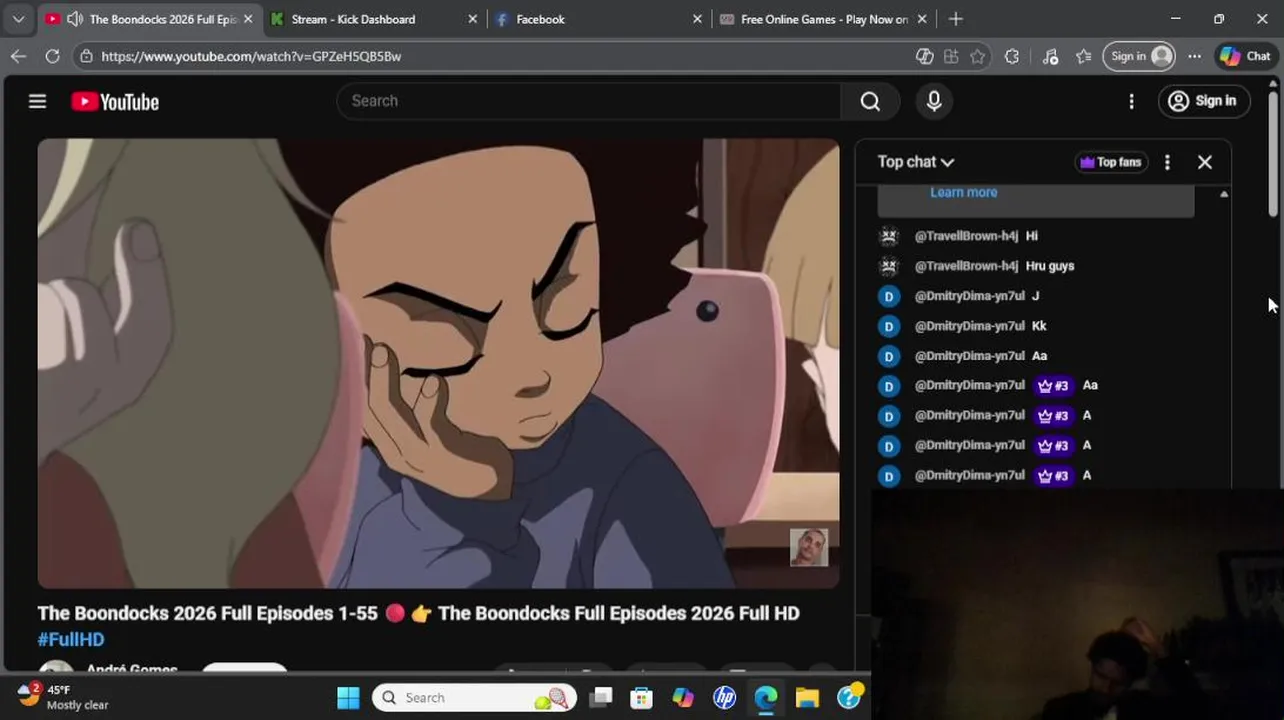
Task: Open the tab actions dropdown menu
Action: tap(18, 19)
